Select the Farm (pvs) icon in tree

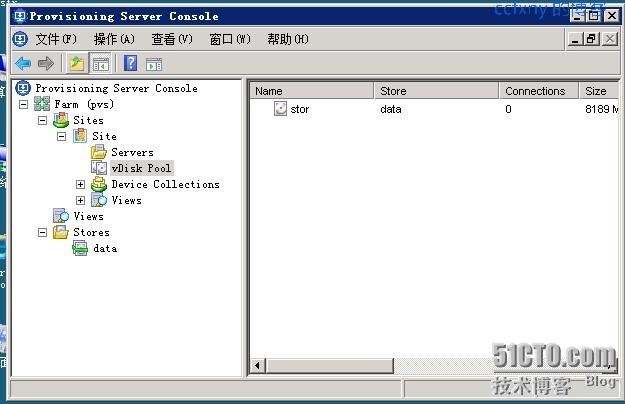click(42, 104)
